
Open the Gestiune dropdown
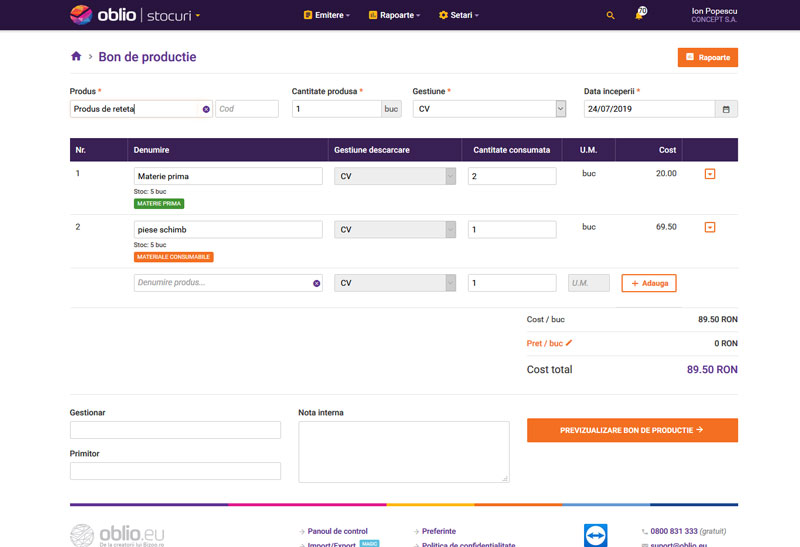pos(489,109)
